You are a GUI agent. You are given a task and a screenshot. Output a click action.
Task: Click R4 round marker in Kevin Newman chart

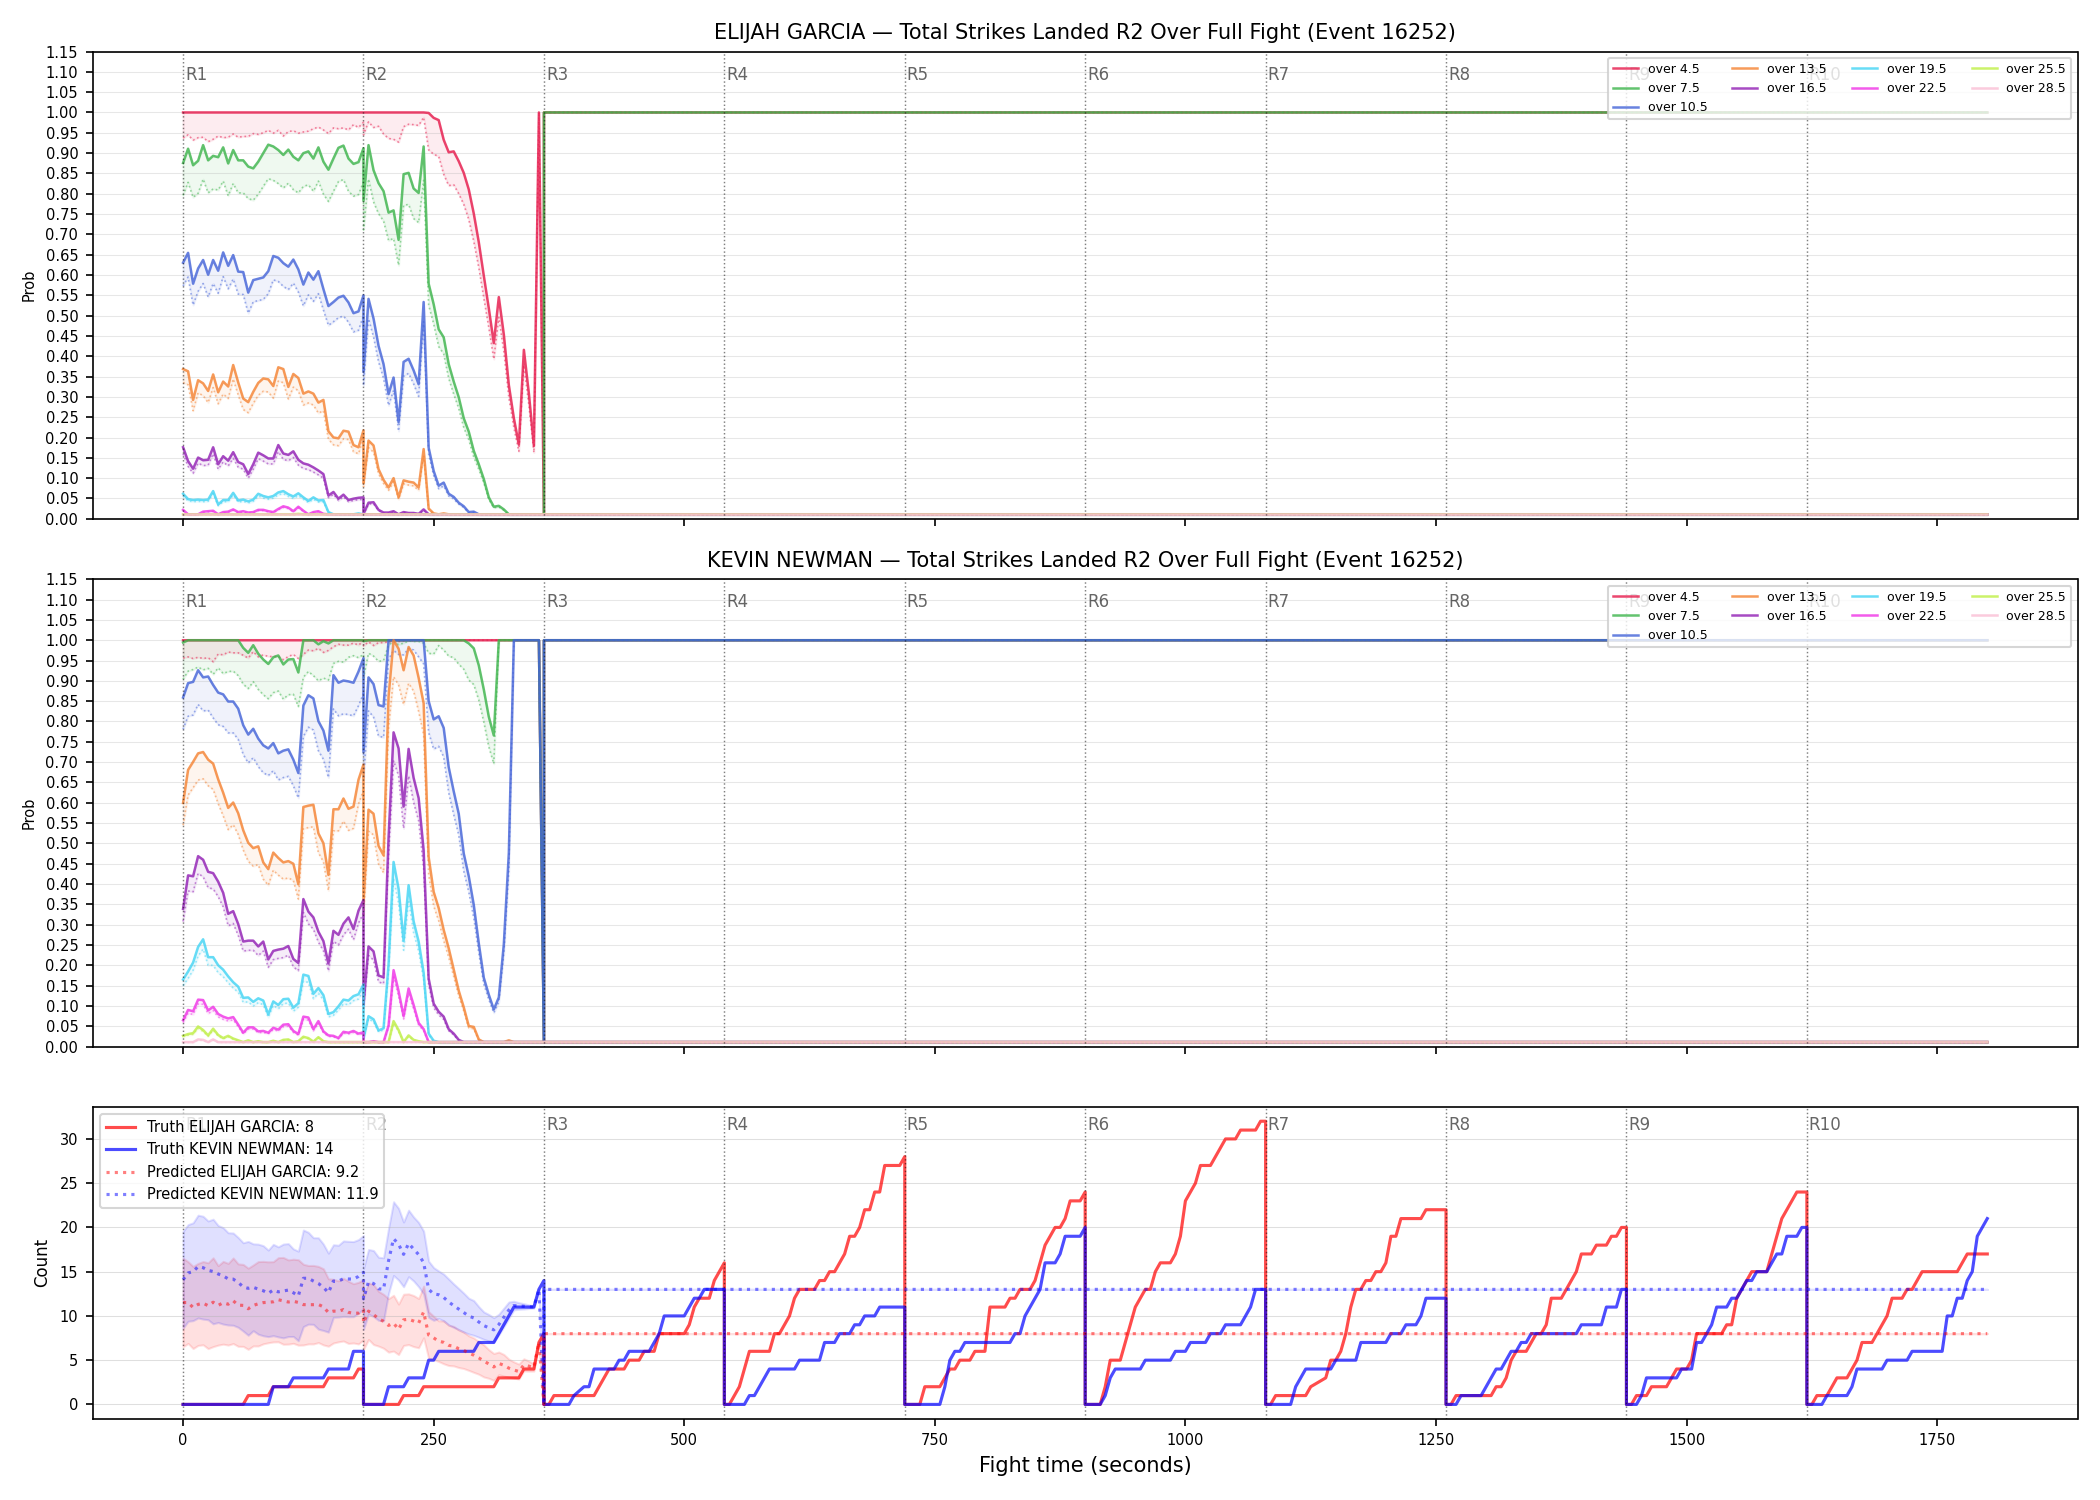tap(737, 601)
